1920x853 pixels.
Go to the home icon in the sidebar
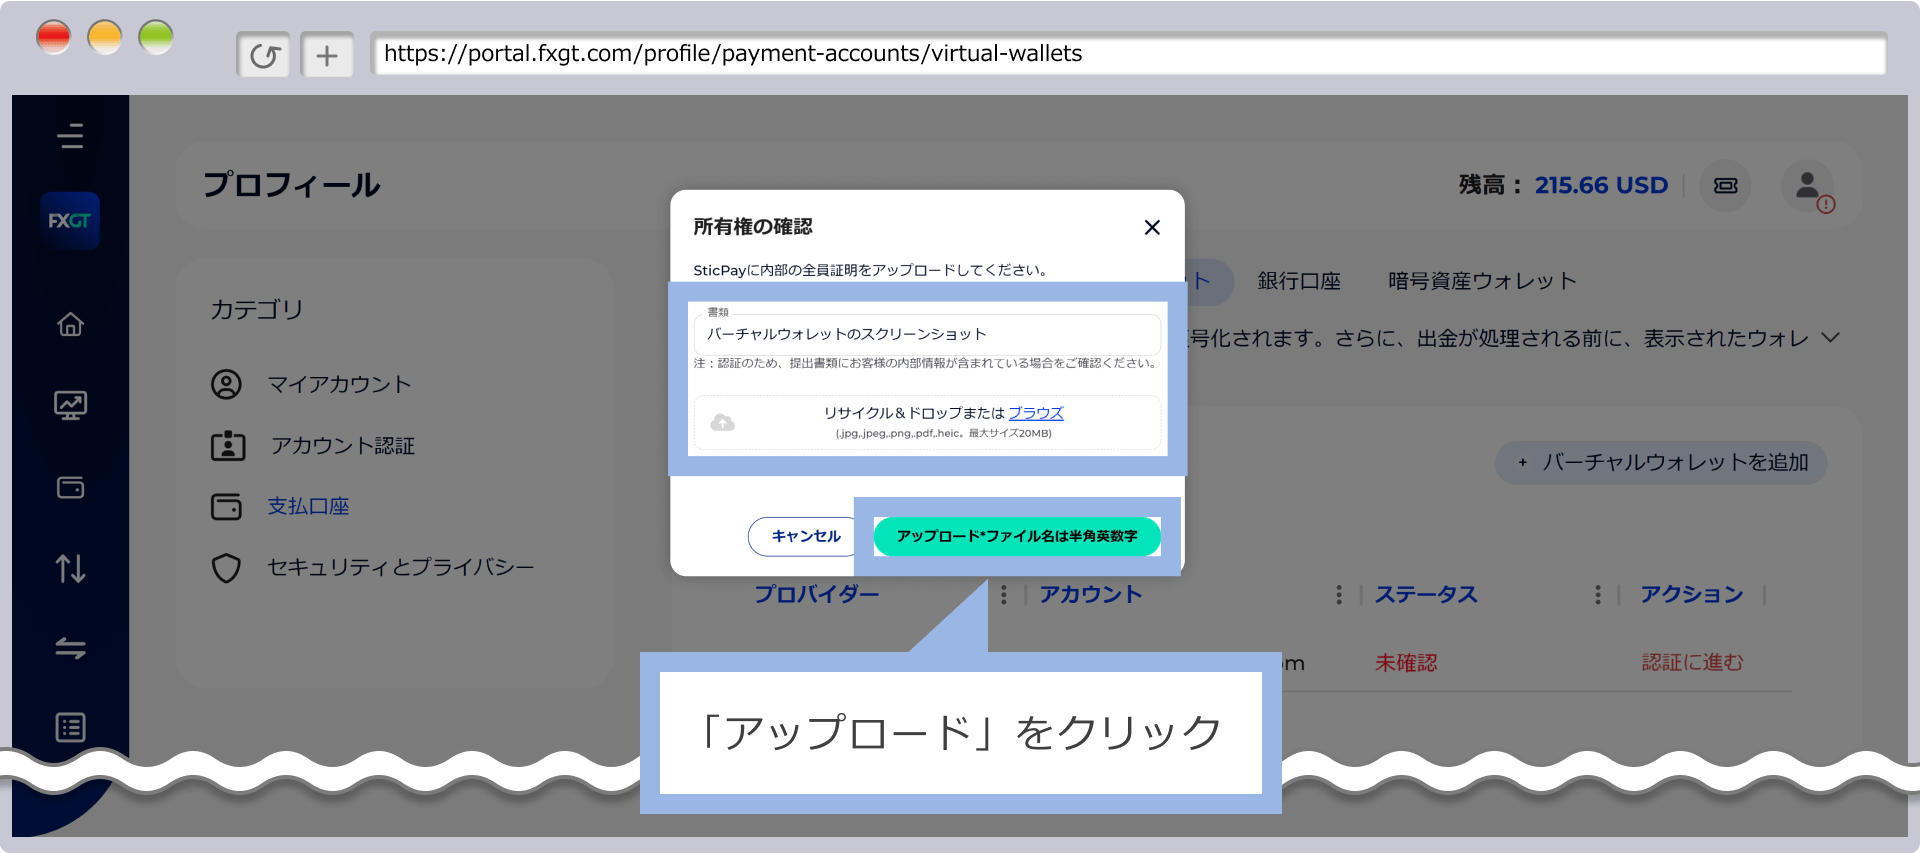(70, 324)
